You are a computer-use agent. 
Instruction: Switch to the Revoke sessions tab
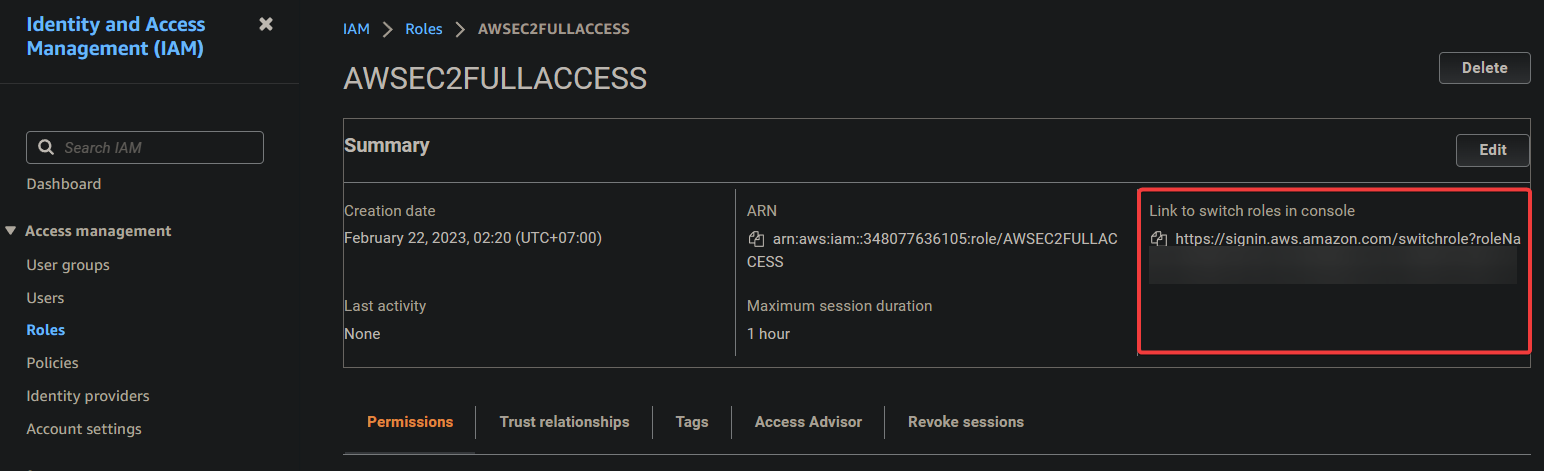[966, 422]
